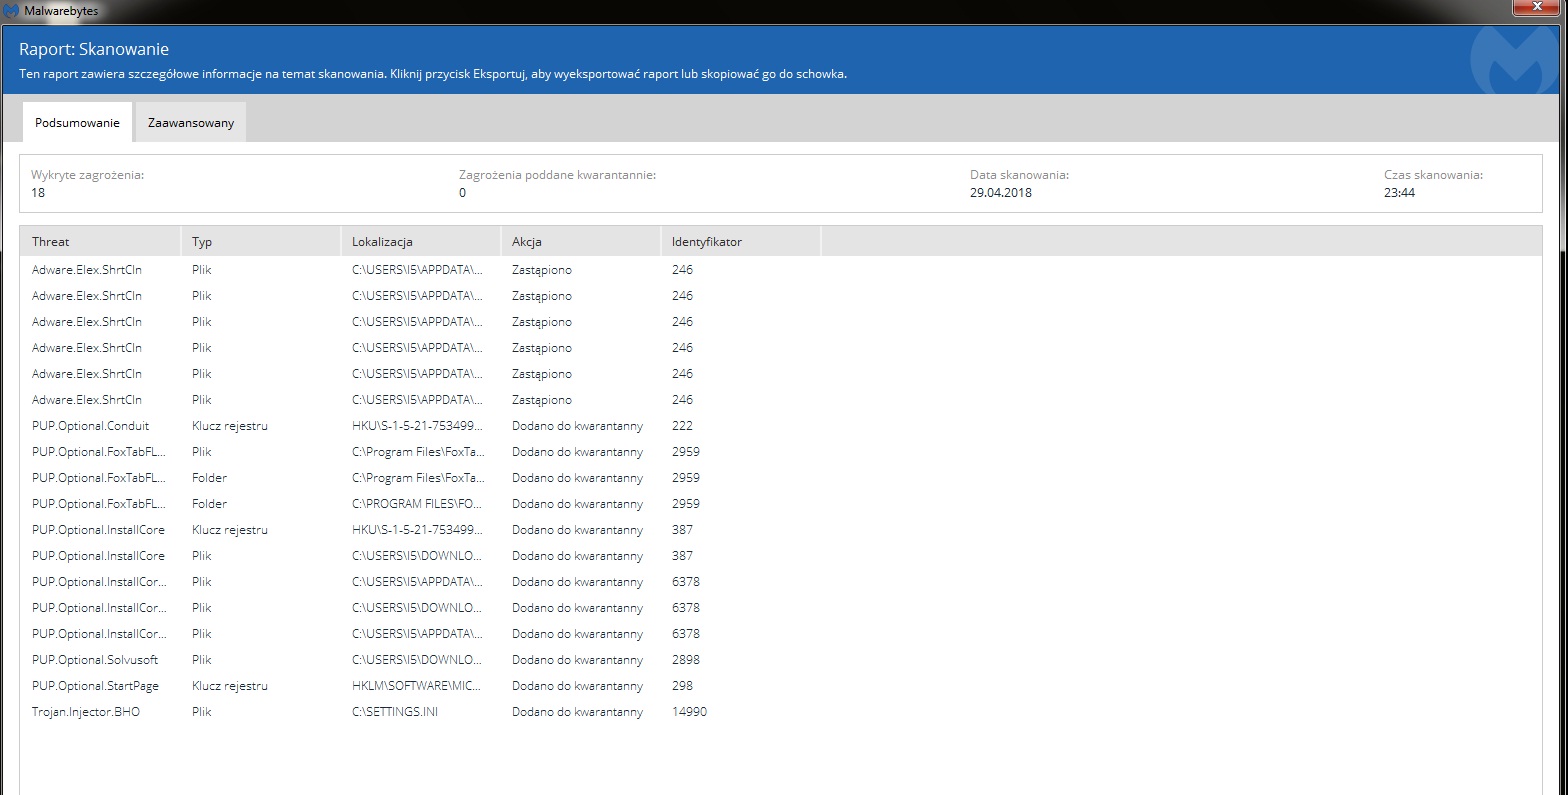Click InstallCore row with identifier 387 and Plik

(x=780, y=556)
